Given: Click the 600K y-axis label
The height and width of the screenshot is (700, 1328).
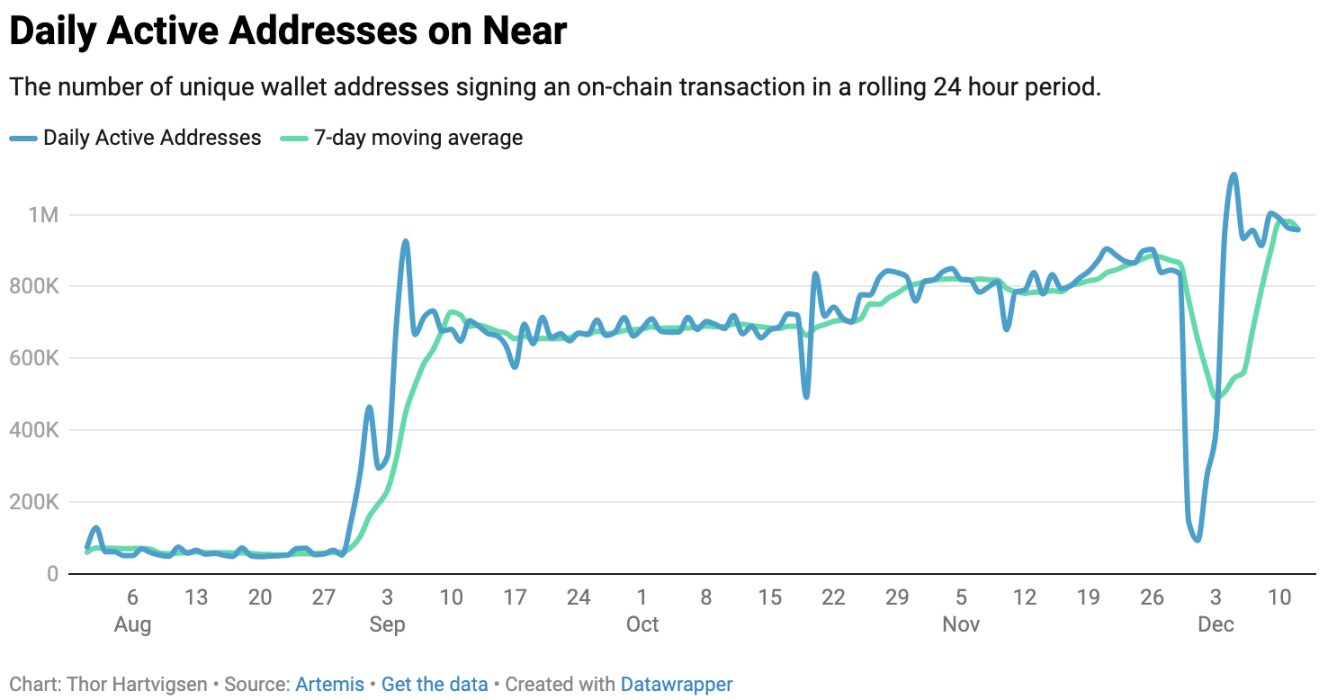Looking at the screenshot, I should (36, 359).
